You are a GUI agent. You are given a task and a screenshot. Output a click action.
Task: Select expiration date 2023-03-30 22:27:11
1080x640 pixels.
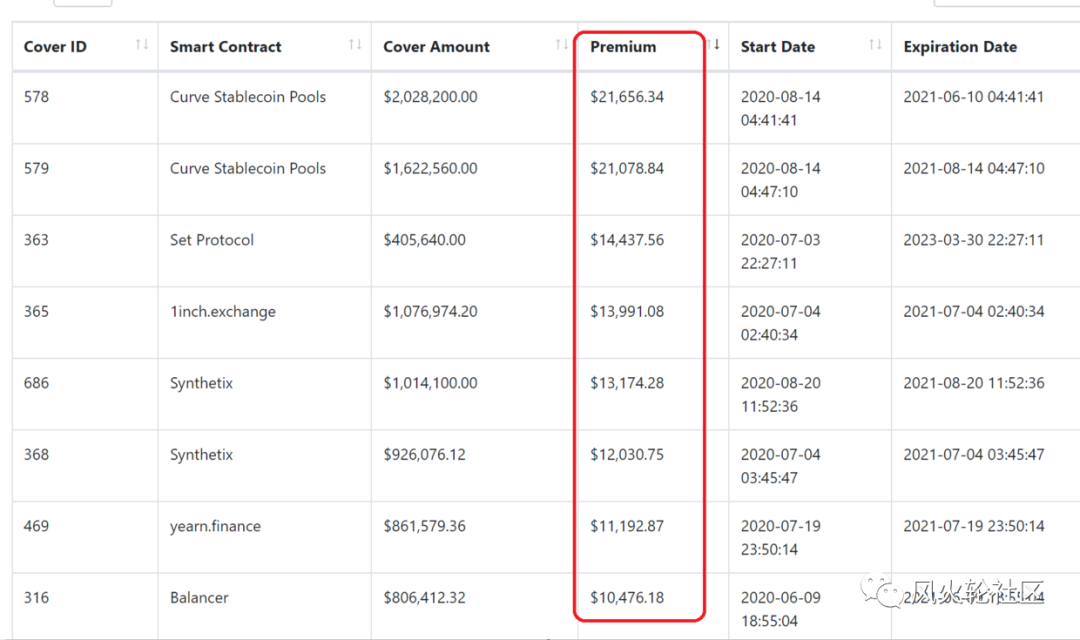click(x=974, y=240)
